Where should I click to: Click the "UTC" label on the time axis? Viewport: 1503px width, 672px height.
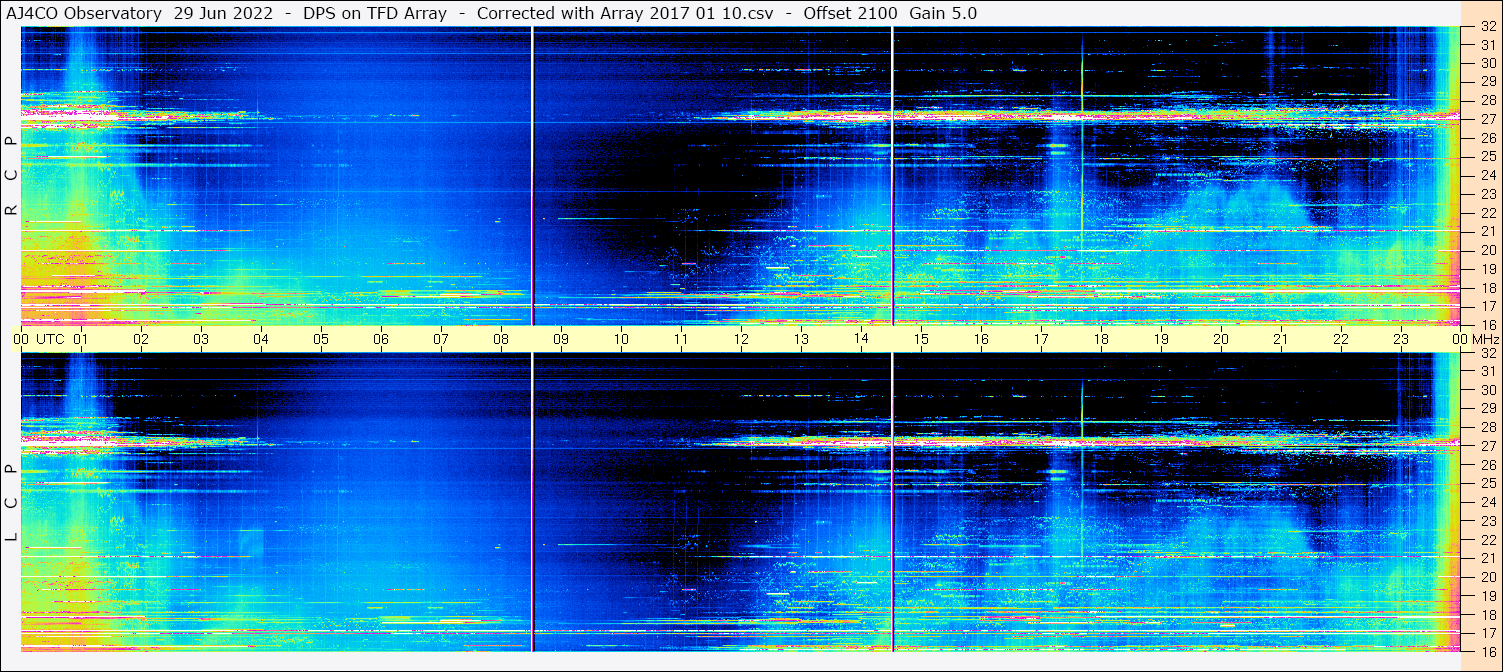[x=50, y=339]
